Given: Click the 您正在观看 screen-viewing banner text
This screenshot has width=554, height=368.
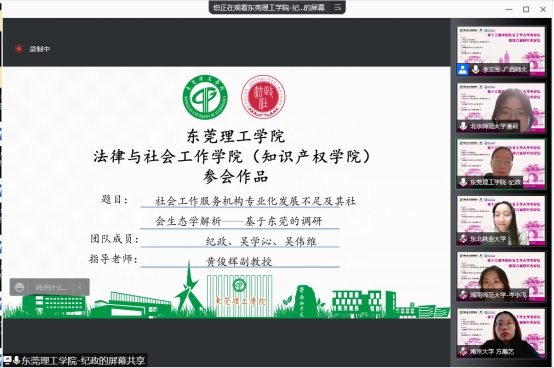Looking at the screenshot, I should click(269, 7).
